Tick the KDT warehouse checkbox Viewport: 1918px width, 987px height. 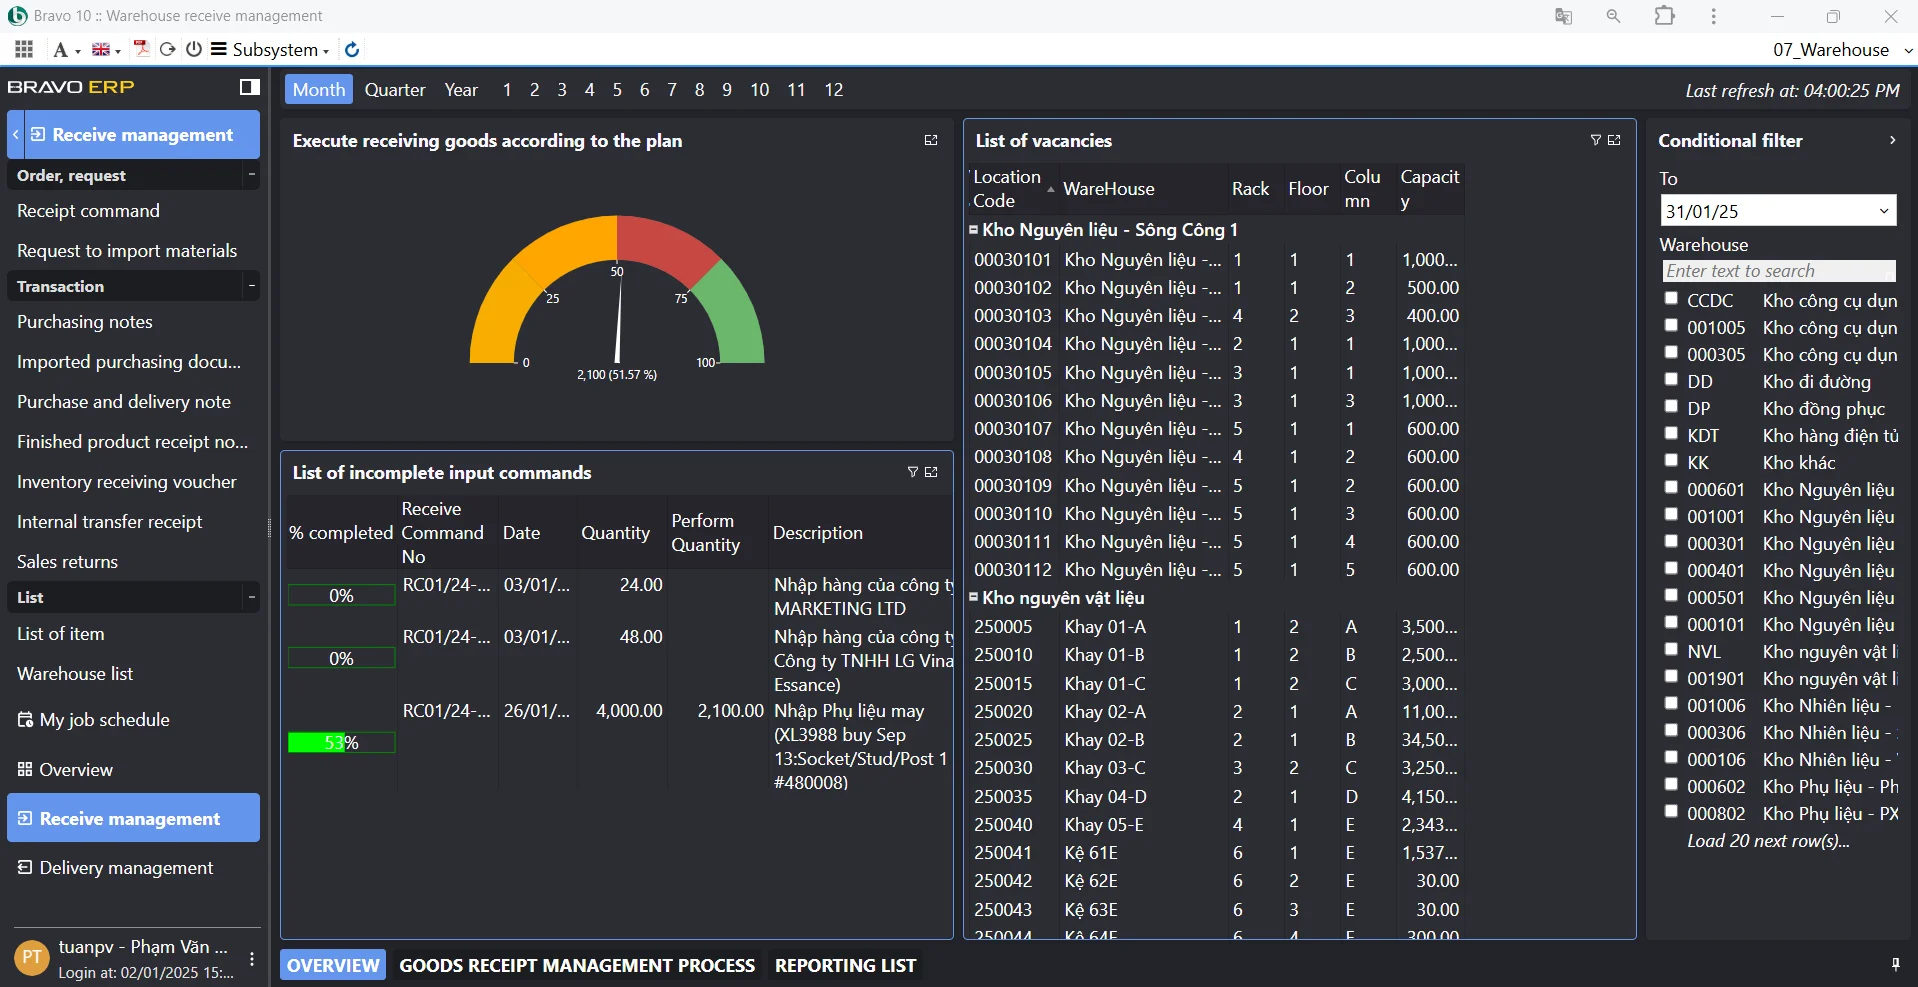(x=1671, y=433)
